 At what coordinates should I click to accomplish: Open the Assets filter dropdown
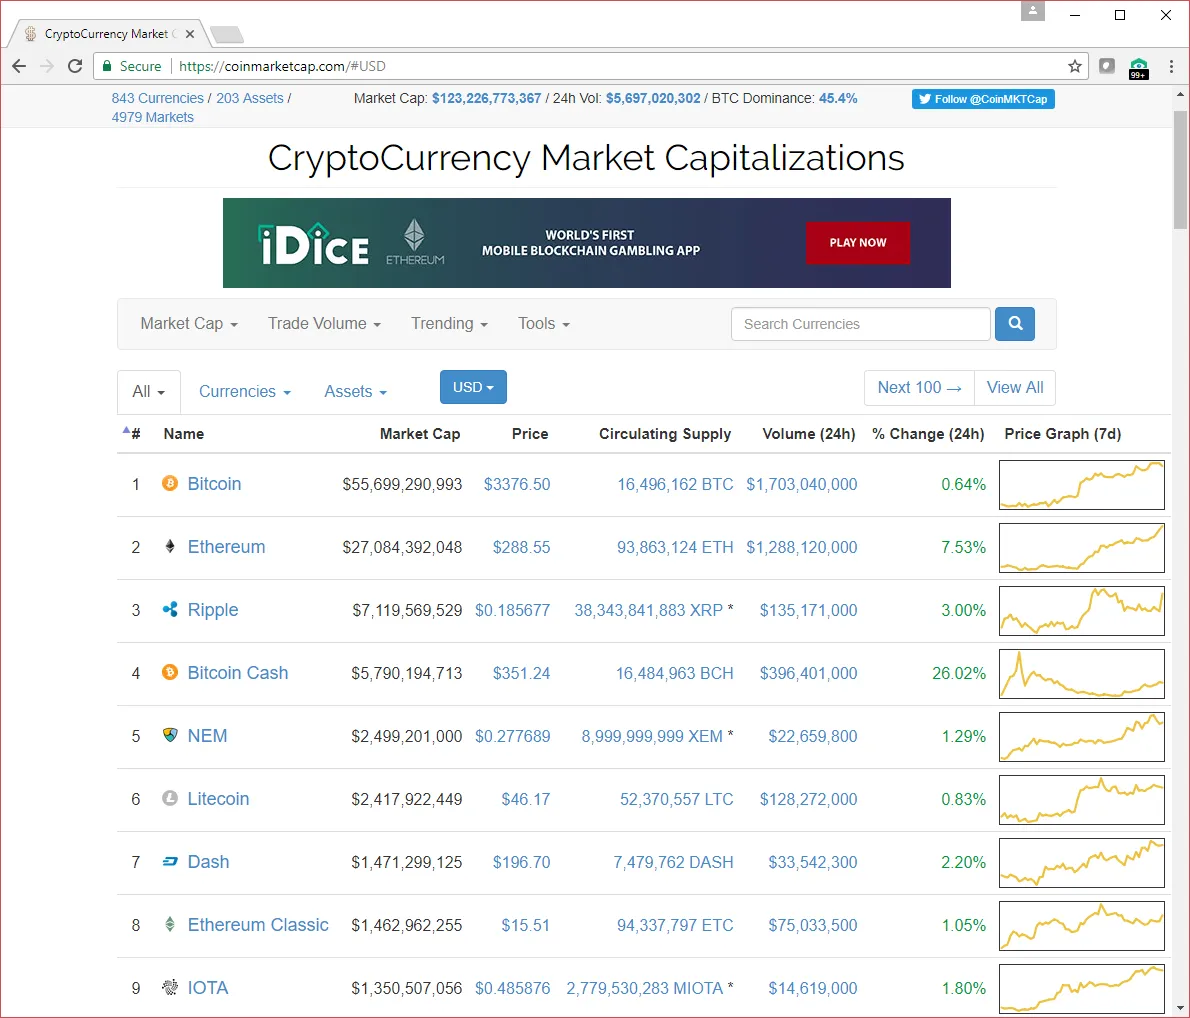(355, 392)
